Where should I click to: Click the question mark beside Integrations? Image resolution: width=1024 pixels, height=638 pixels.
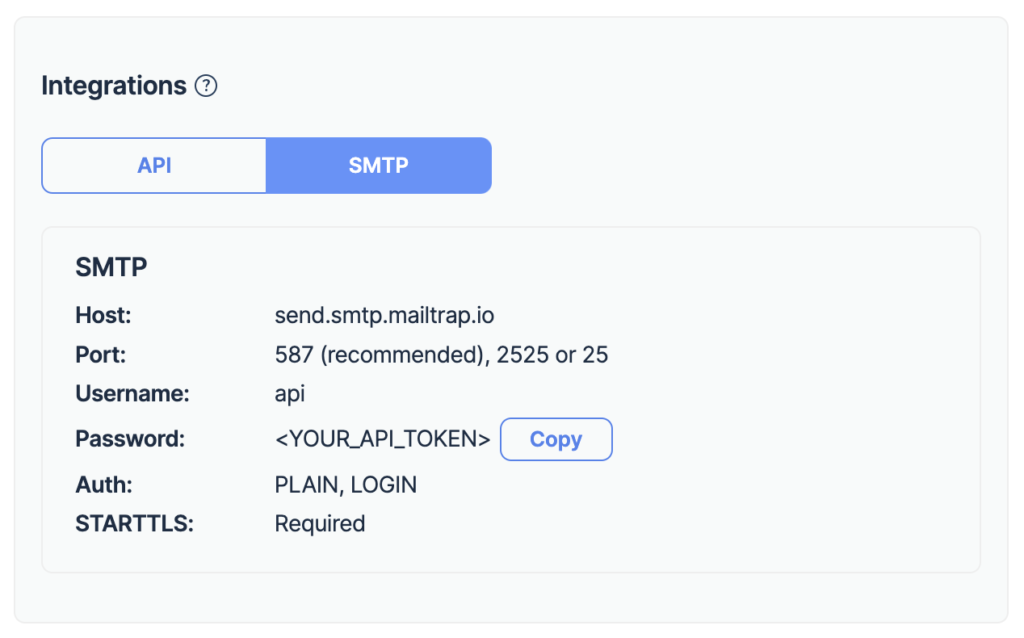206,86
